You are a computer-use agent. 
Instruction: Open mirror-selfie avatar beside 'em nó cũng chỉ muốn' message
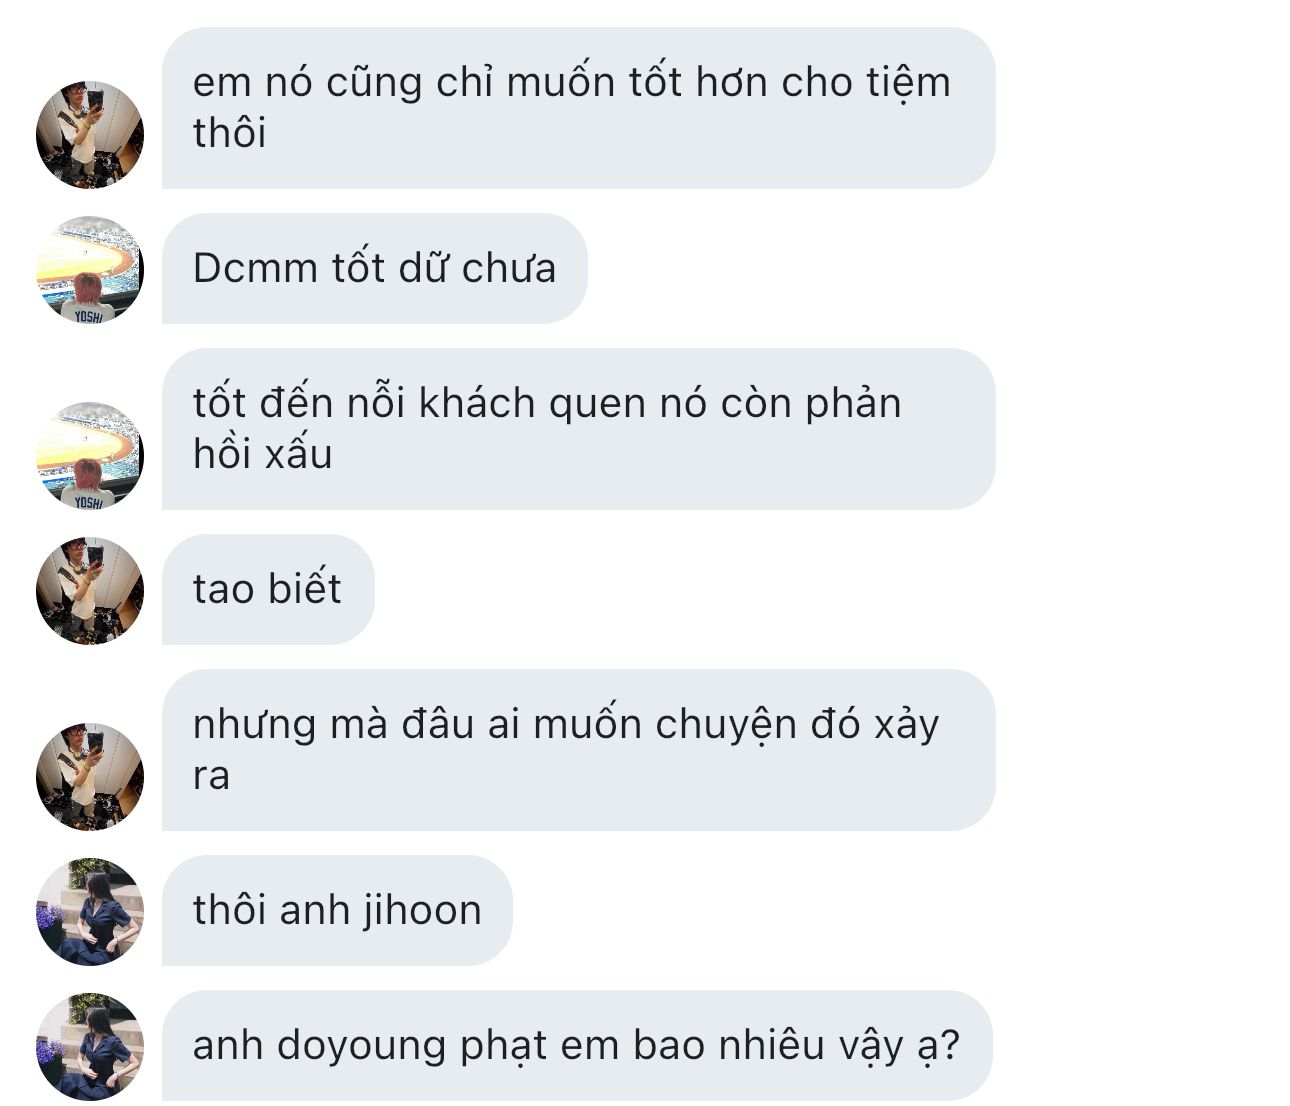(90, 134)
